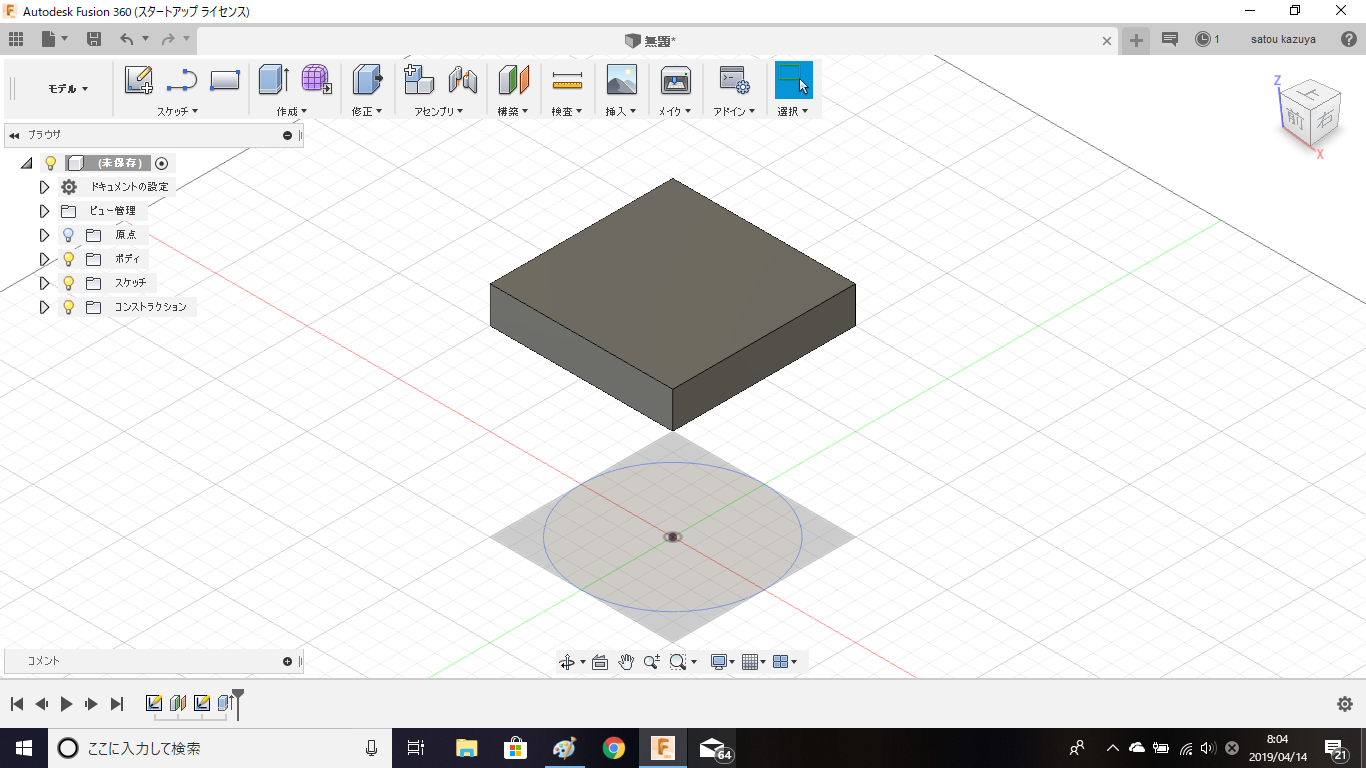
Task: Click the Zoom magnifier tool
Action: (652, 661)
